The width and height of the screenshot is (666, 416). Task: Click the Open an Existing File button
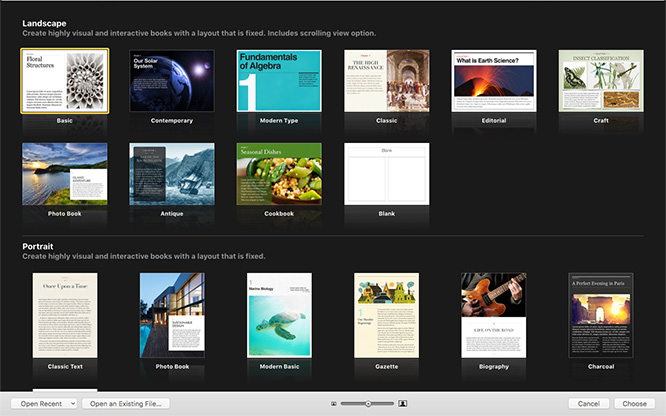point(125,403)
